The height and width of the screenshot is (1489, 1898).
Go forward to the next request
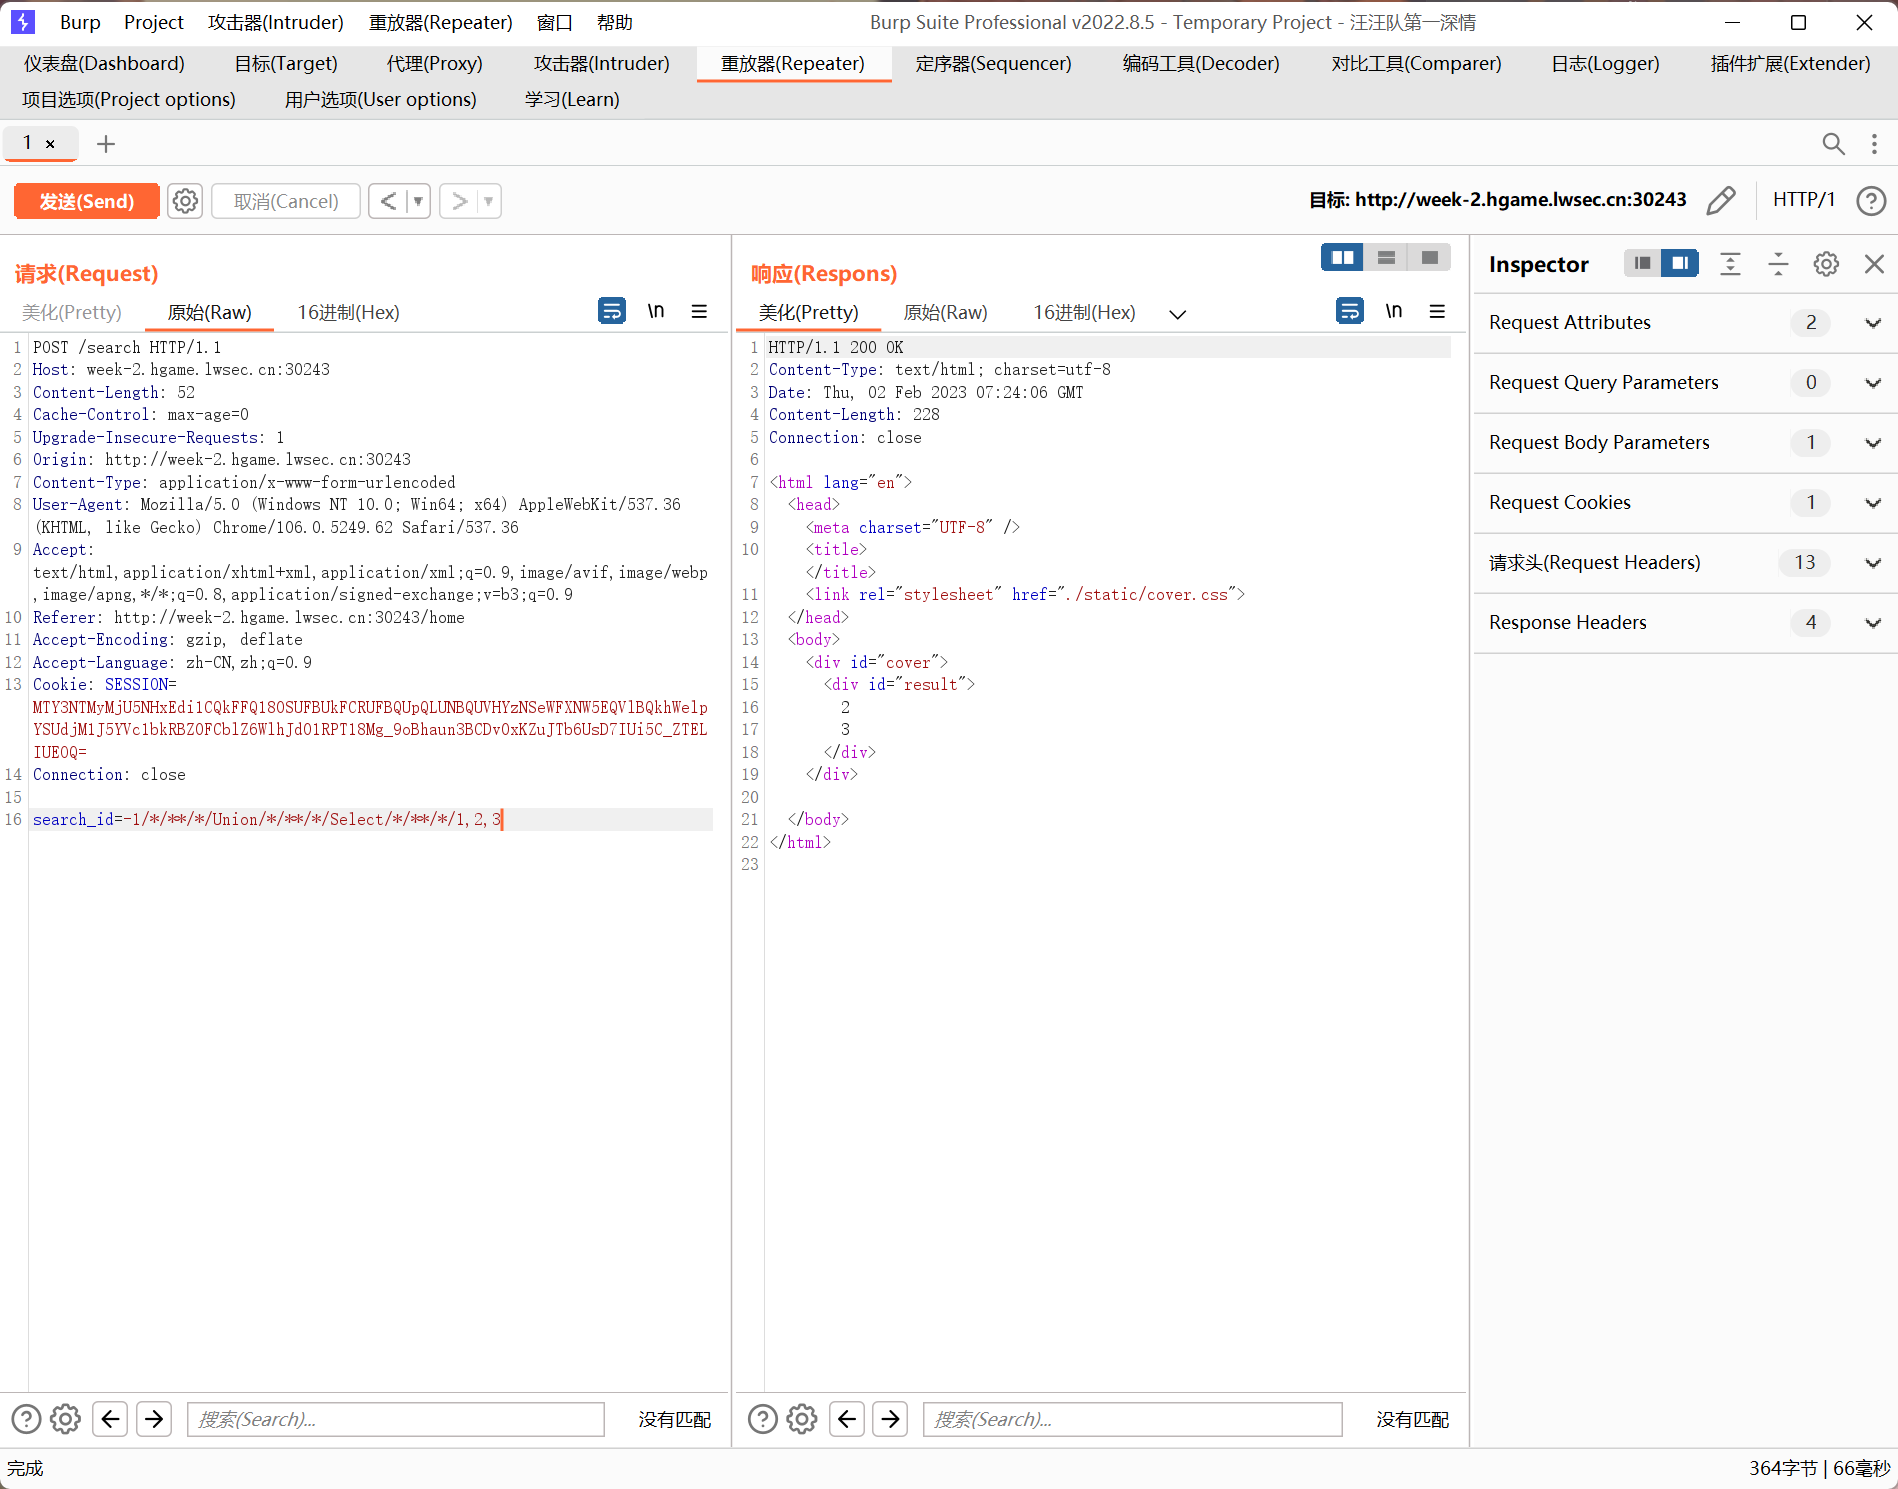[459, 201]
